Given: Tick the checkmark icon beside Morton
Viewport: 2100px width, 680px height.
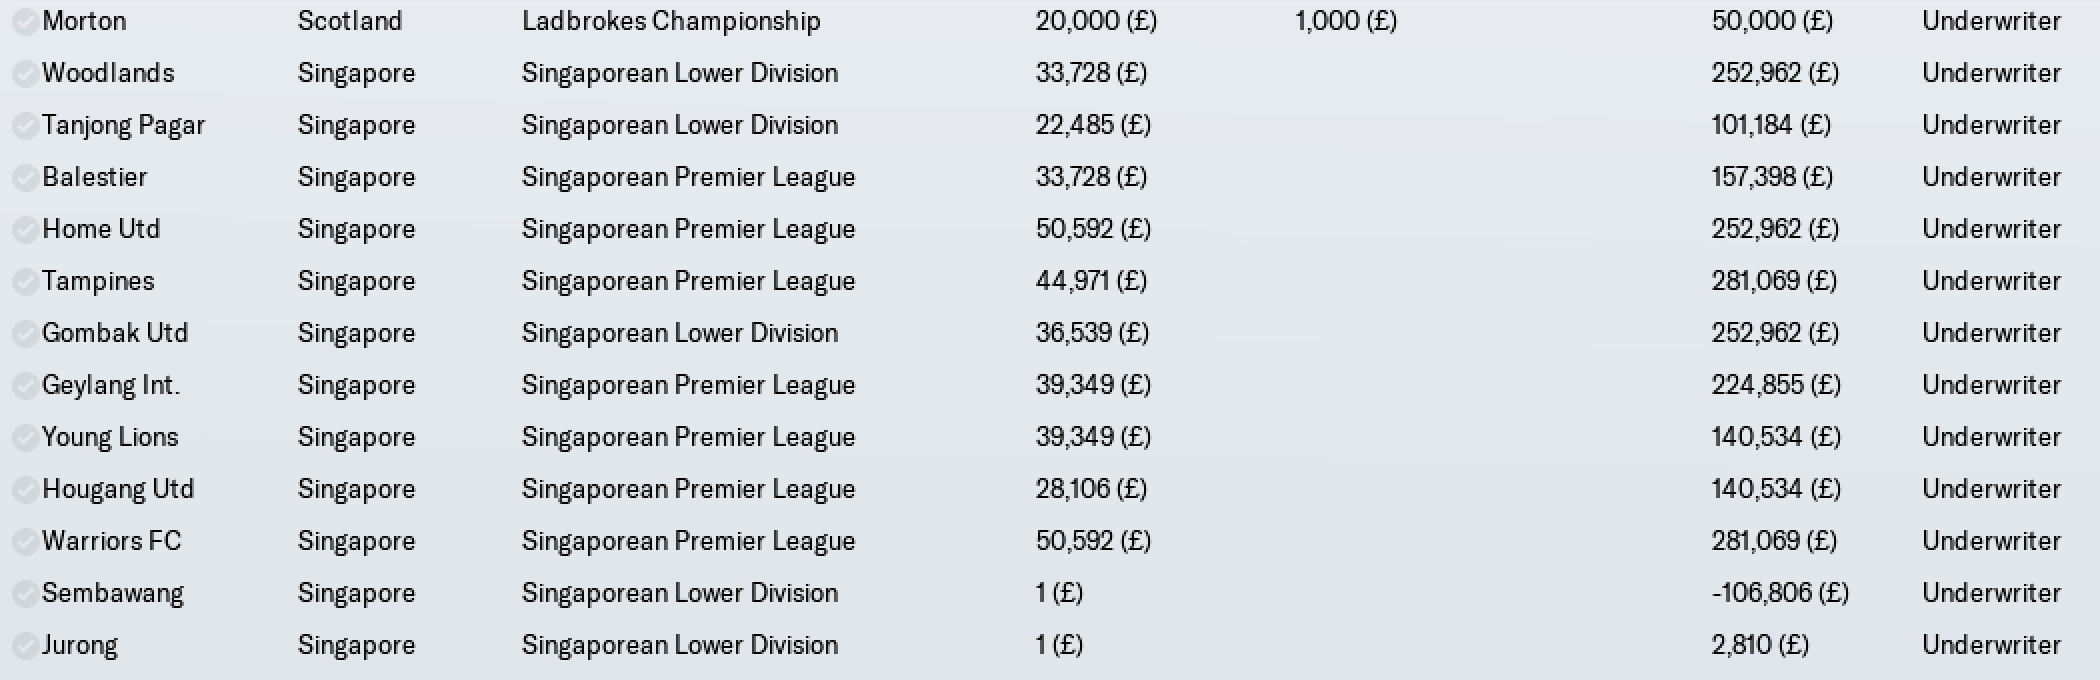Looking at the screenshot, I should 25,22.
